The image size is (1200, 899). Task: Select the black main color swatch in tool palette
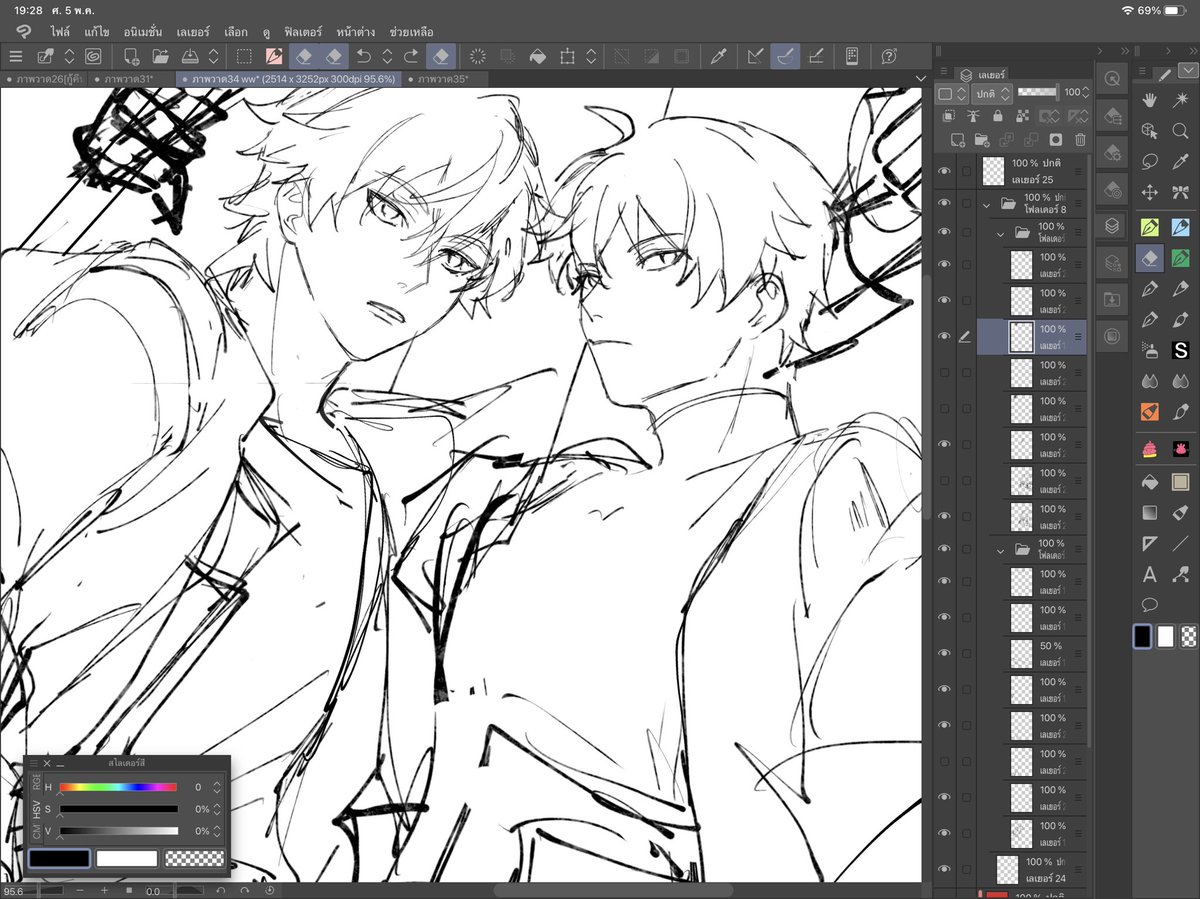(1143, 637)
